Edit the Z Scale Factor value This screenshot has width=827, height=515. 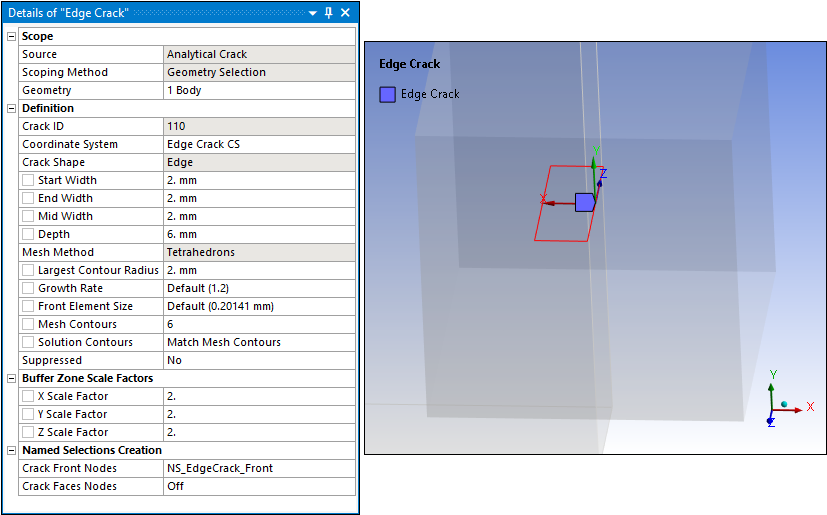point(259,432)
